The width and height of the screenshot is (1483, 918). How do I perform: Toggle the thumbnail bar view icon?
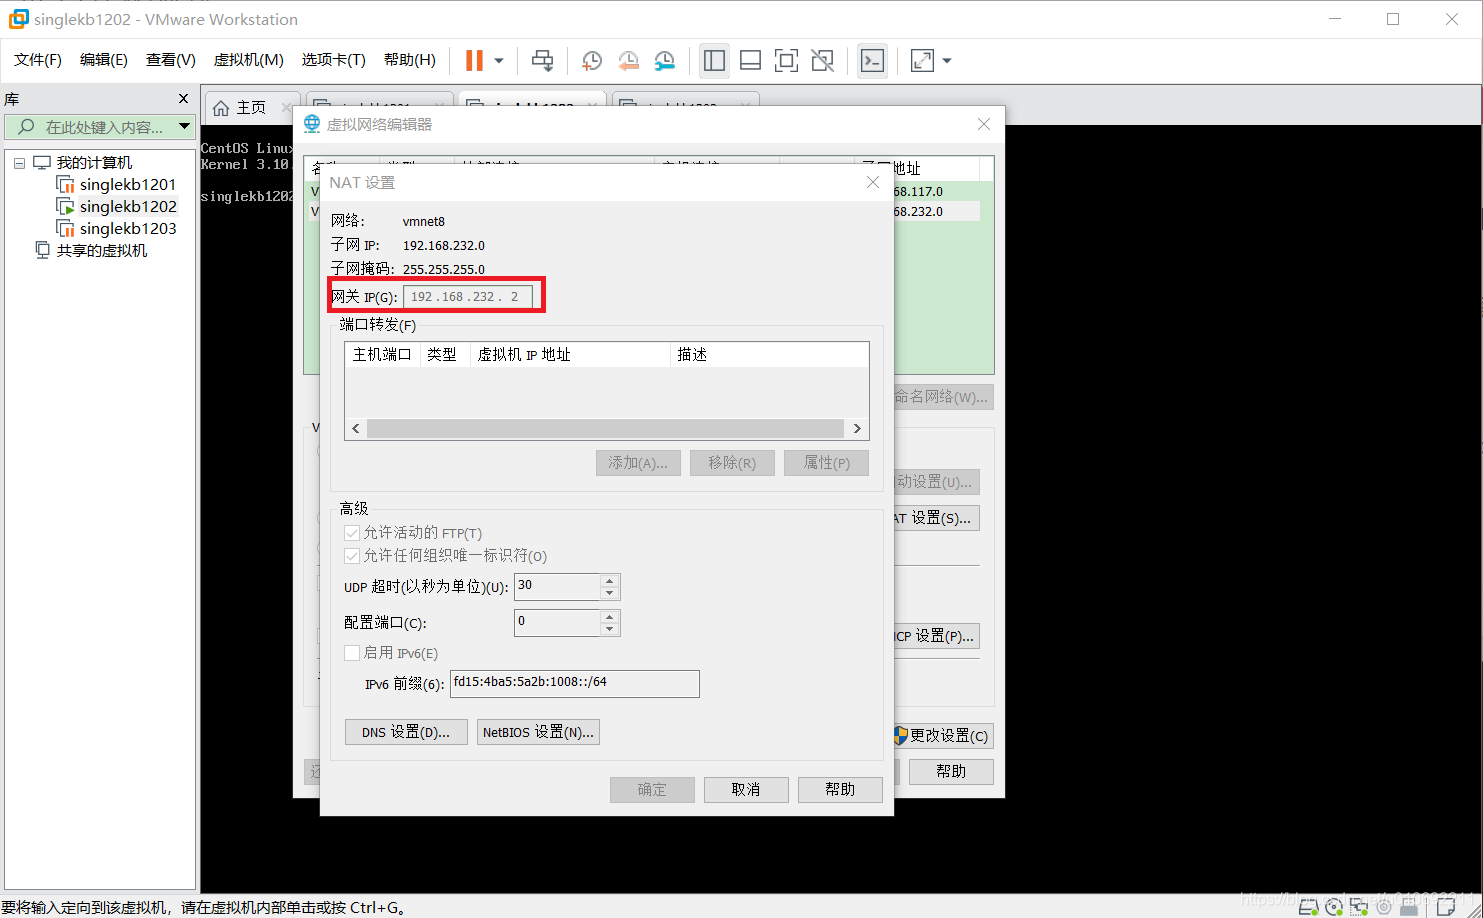[x=750, y=60]
